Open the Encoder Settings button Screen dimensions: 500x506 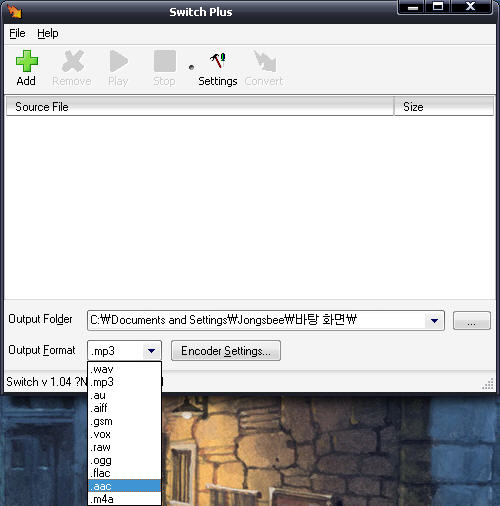[x=226, y=351]
